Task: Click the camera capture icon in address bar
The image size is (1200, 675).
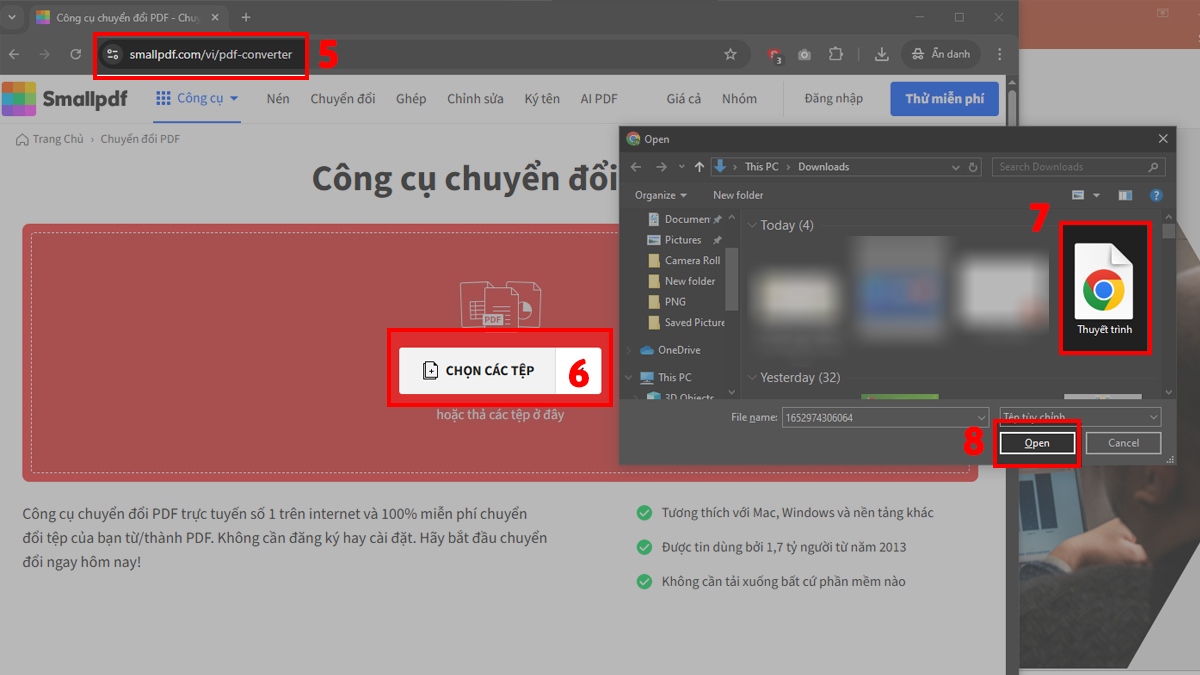Action: click(x=804, y=54)
